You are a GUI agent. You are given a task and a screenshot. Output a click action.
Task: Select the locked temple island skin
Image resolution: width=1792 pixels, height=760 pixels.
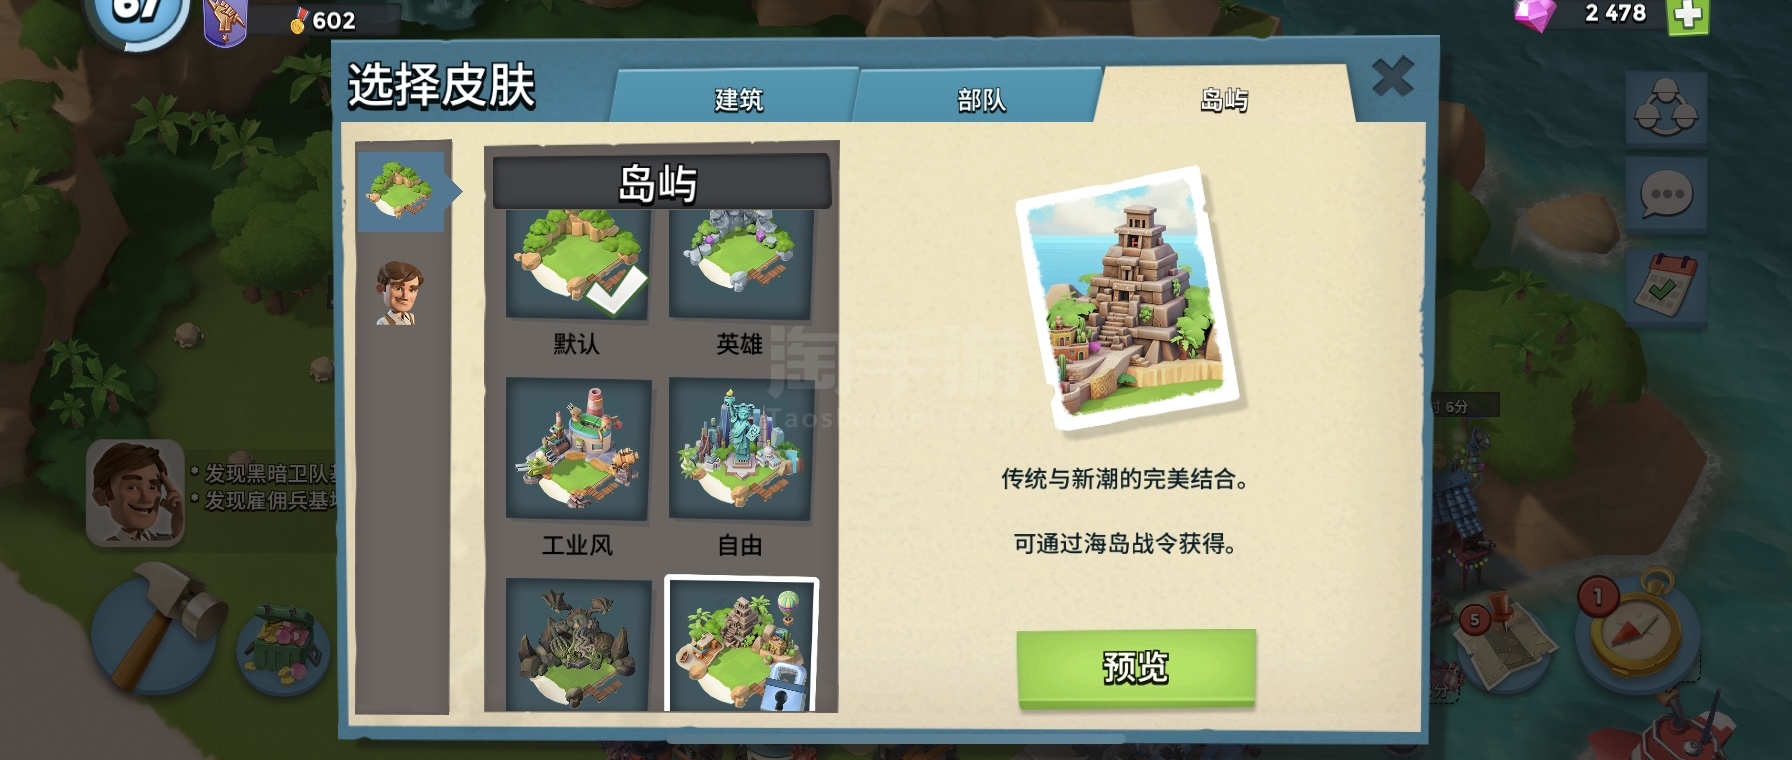click(x=741, y=645)
